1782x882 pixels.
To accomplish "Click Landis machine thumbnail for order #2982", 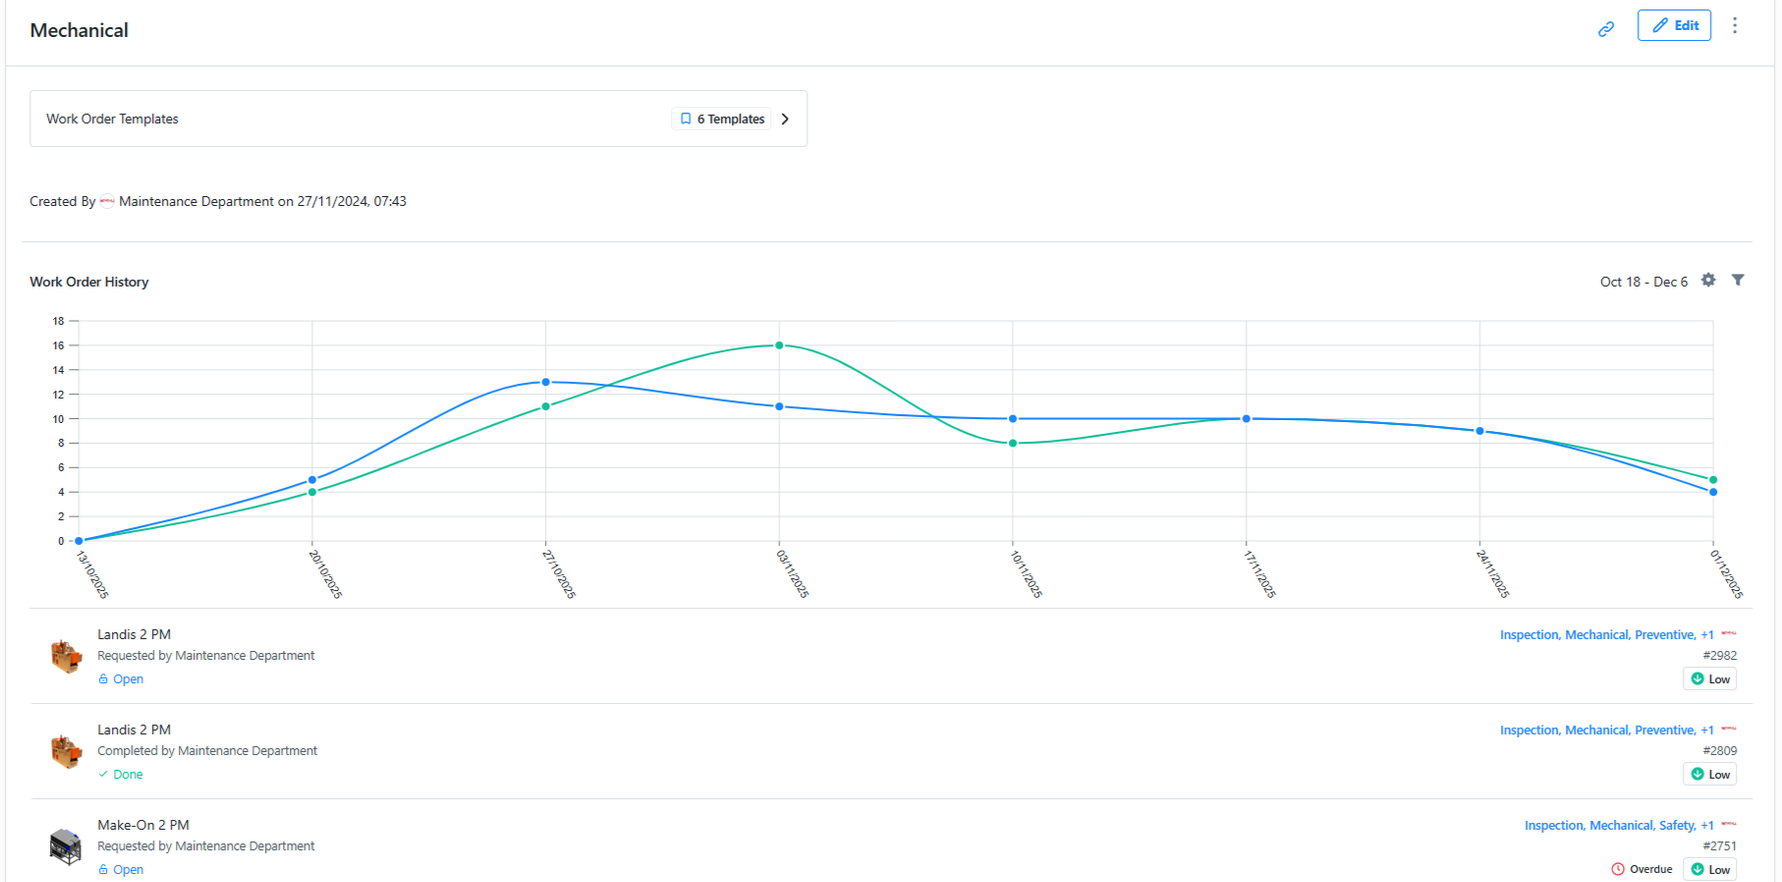I will 66,656.
